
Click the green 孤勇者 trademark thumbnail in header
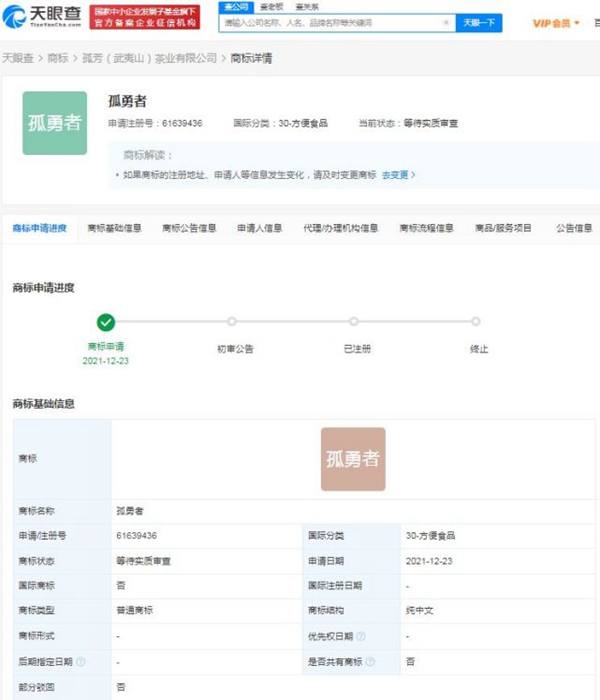point(54,123)
